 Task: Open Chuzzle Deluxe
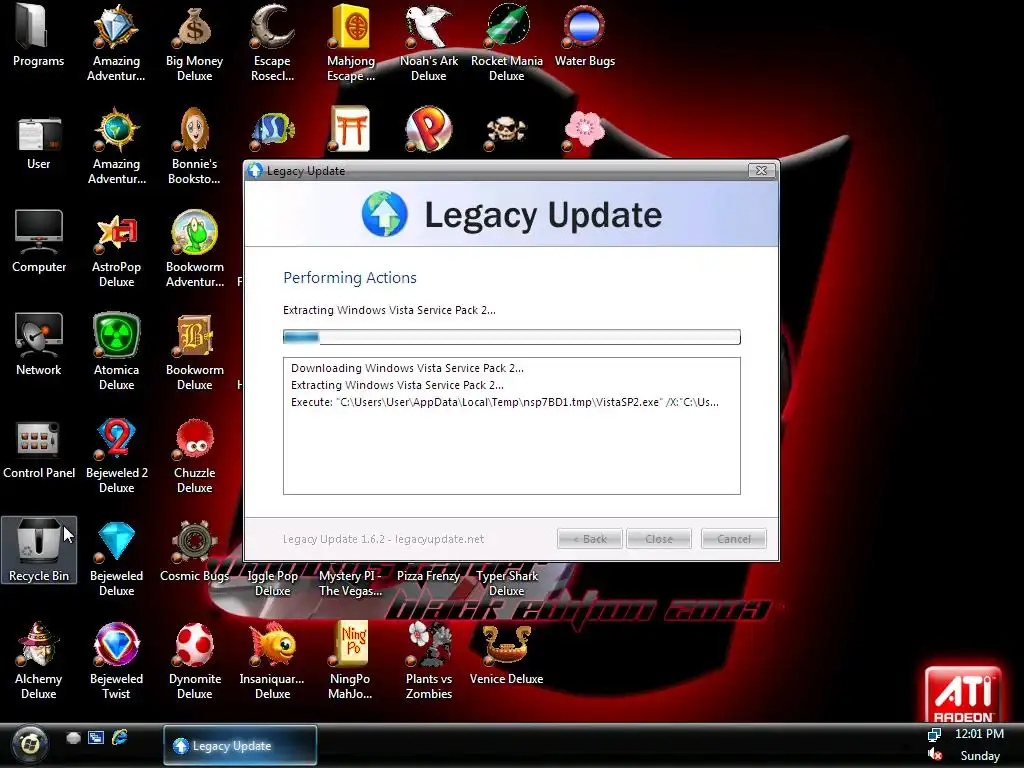tap(194, 455)
